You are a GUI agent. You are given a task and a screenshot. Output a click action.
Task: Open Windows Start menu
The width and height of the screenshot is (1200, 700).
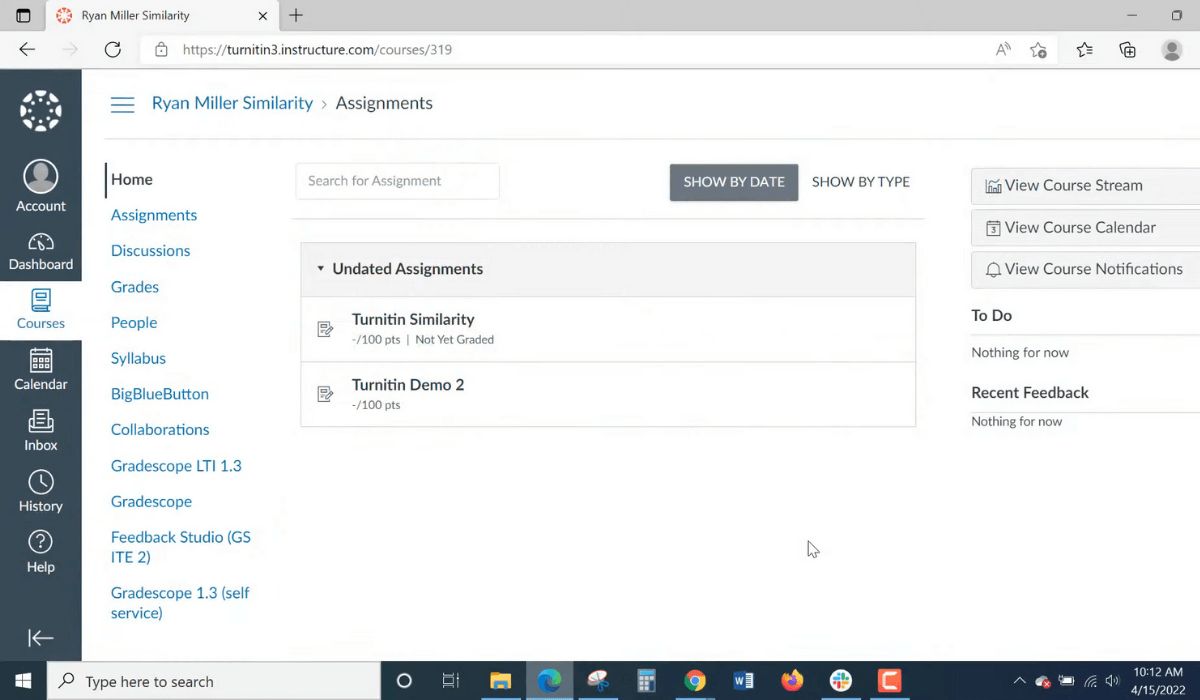point(22,681)
